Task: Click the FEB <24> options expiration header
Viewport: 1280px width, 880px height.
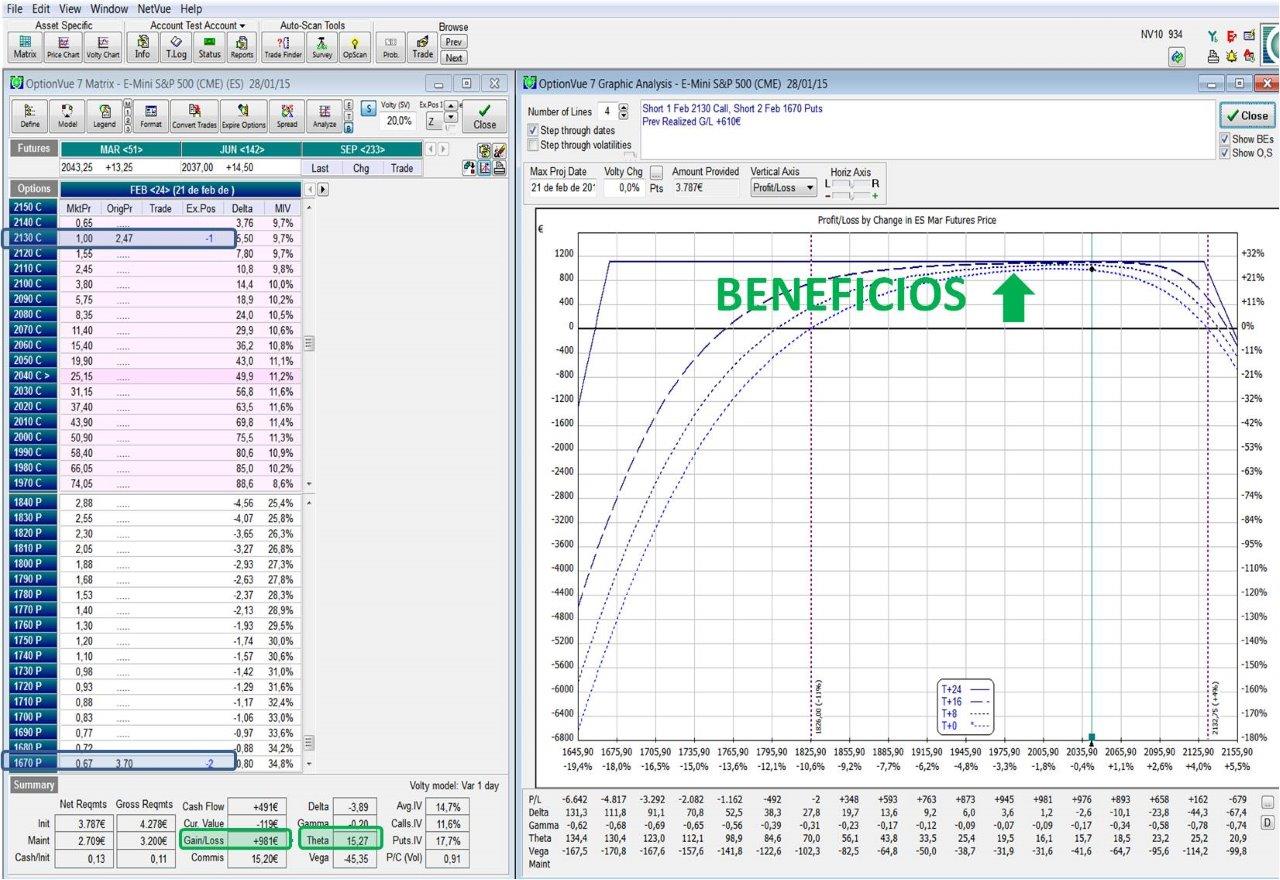Action: 181,189
